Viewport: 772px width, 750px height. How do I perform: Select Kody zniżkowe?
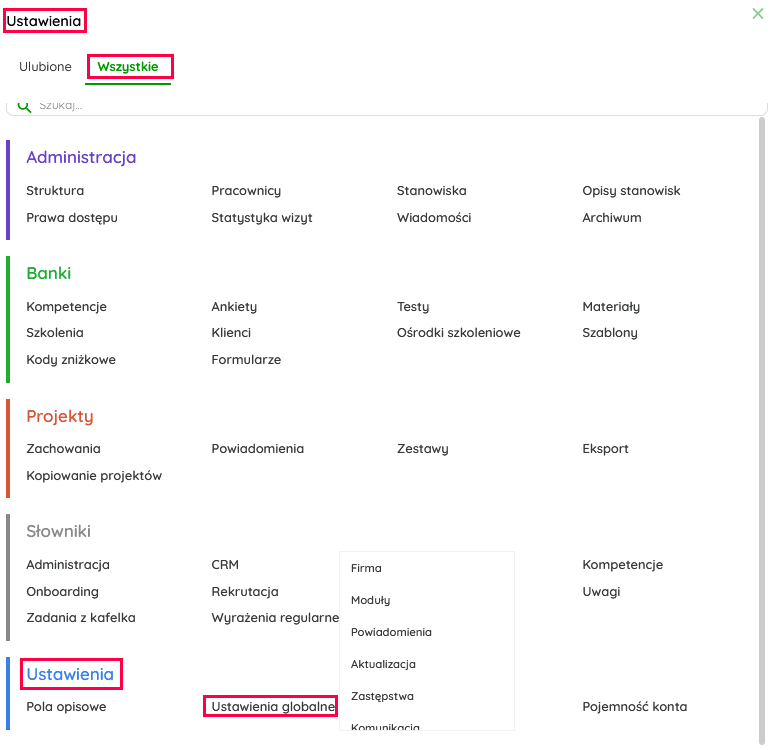(71, 360)
